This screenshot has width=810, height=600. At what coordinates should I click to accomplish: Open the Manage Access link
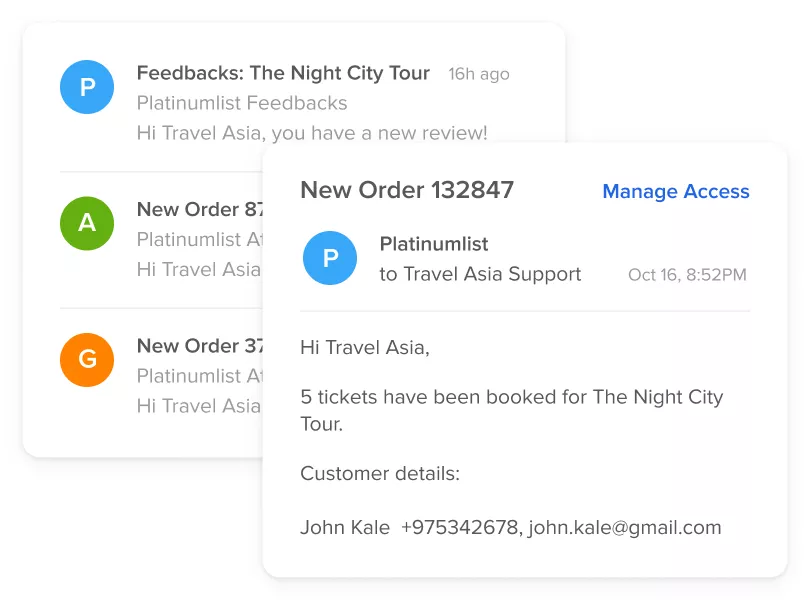pos(675,192)
